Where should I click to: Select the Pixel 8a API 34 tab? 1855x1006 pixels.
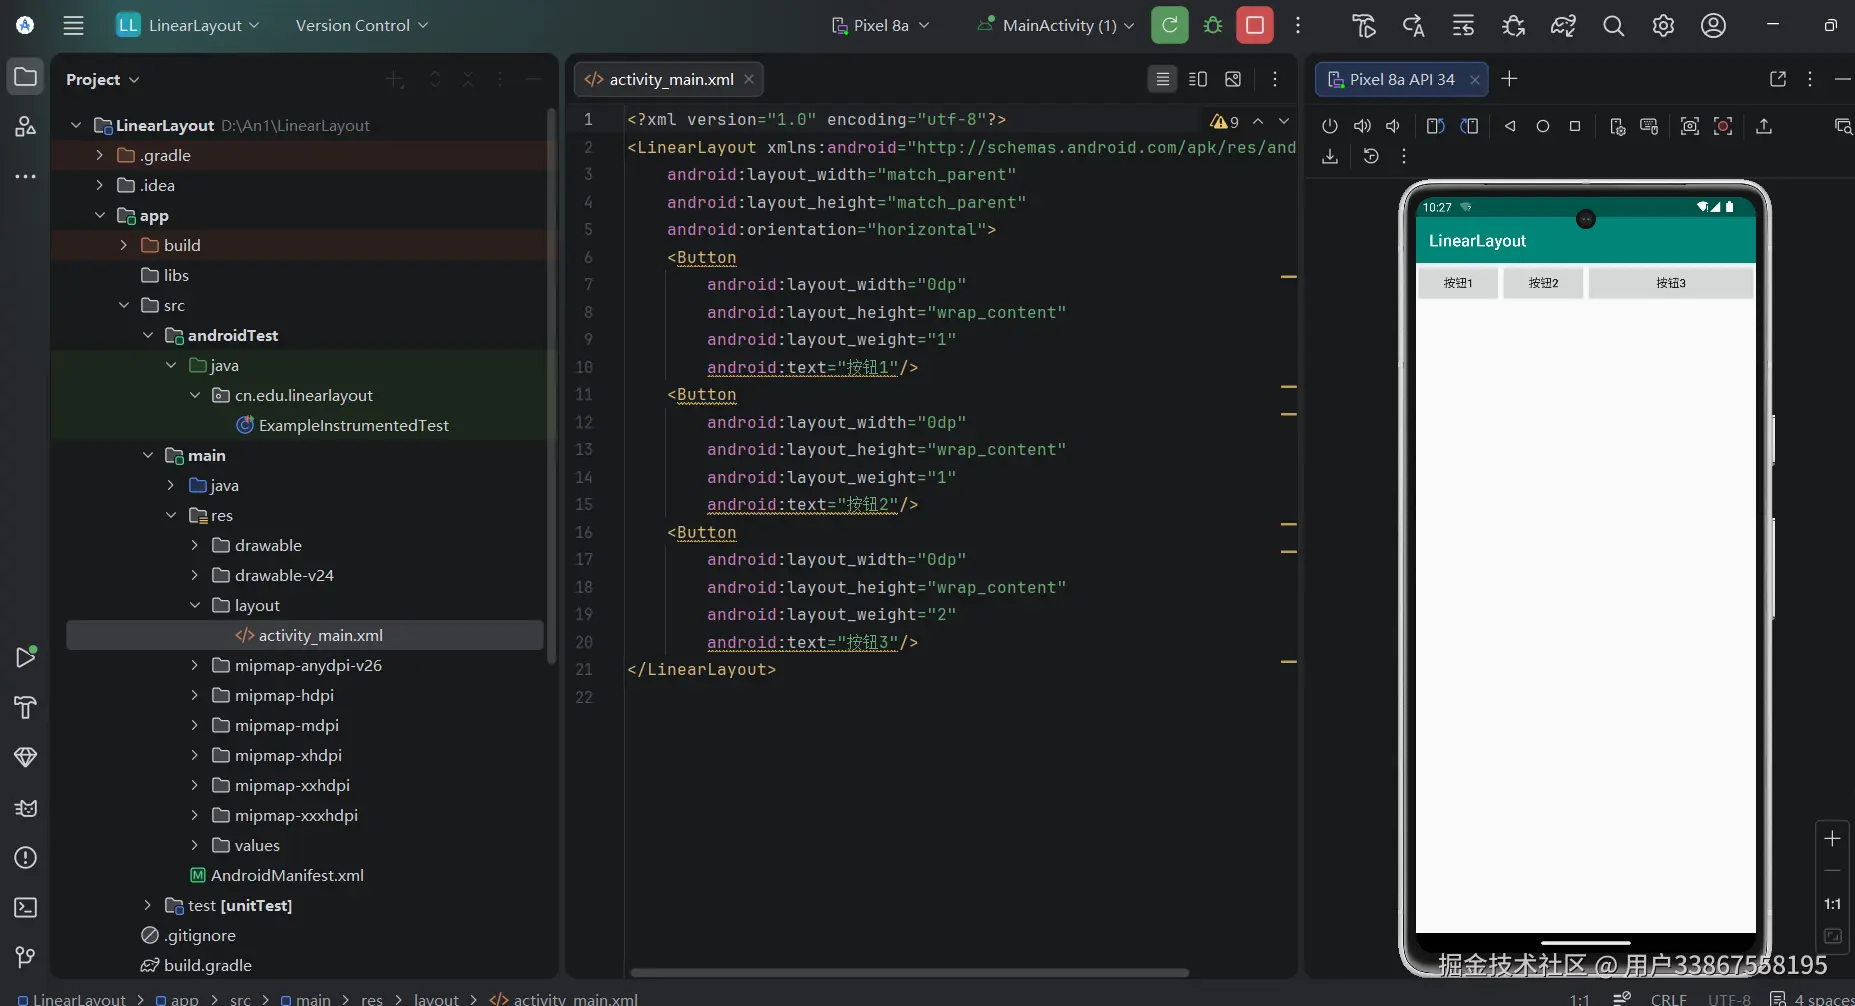click(x=1400, y=79)
